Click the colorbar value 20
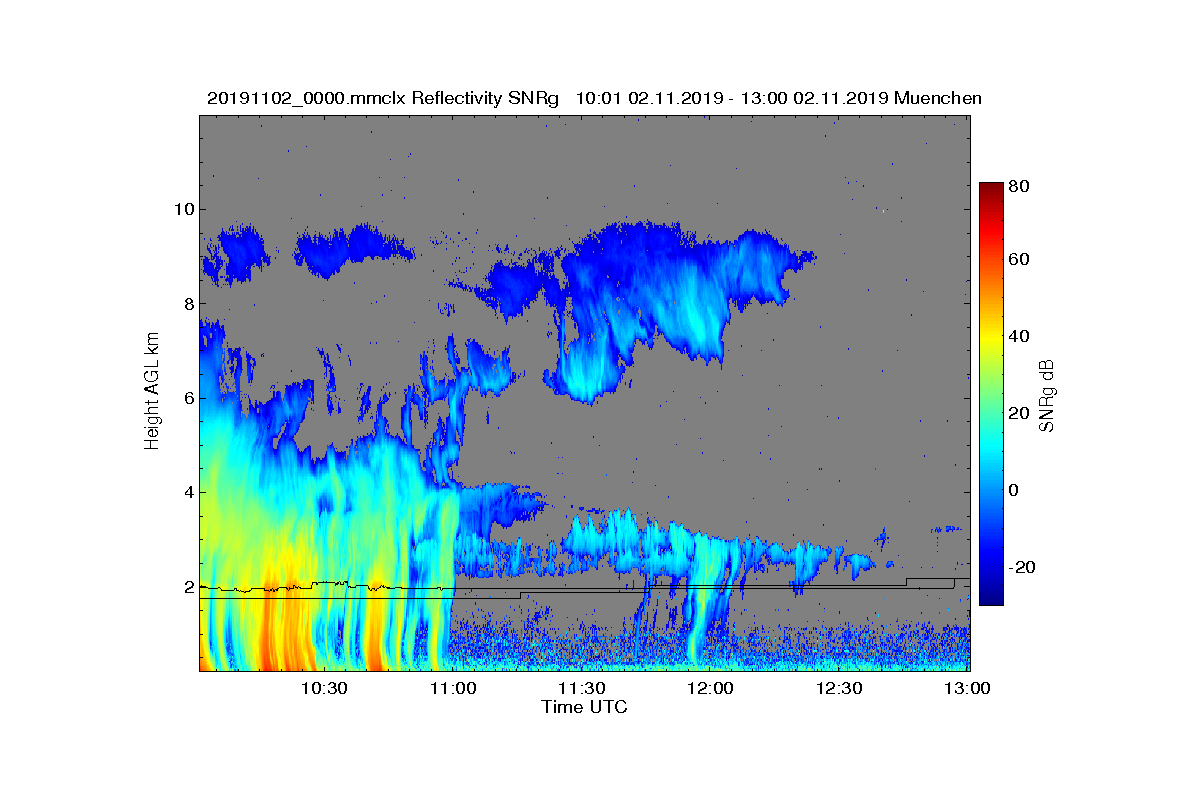 click(1020, 413)
